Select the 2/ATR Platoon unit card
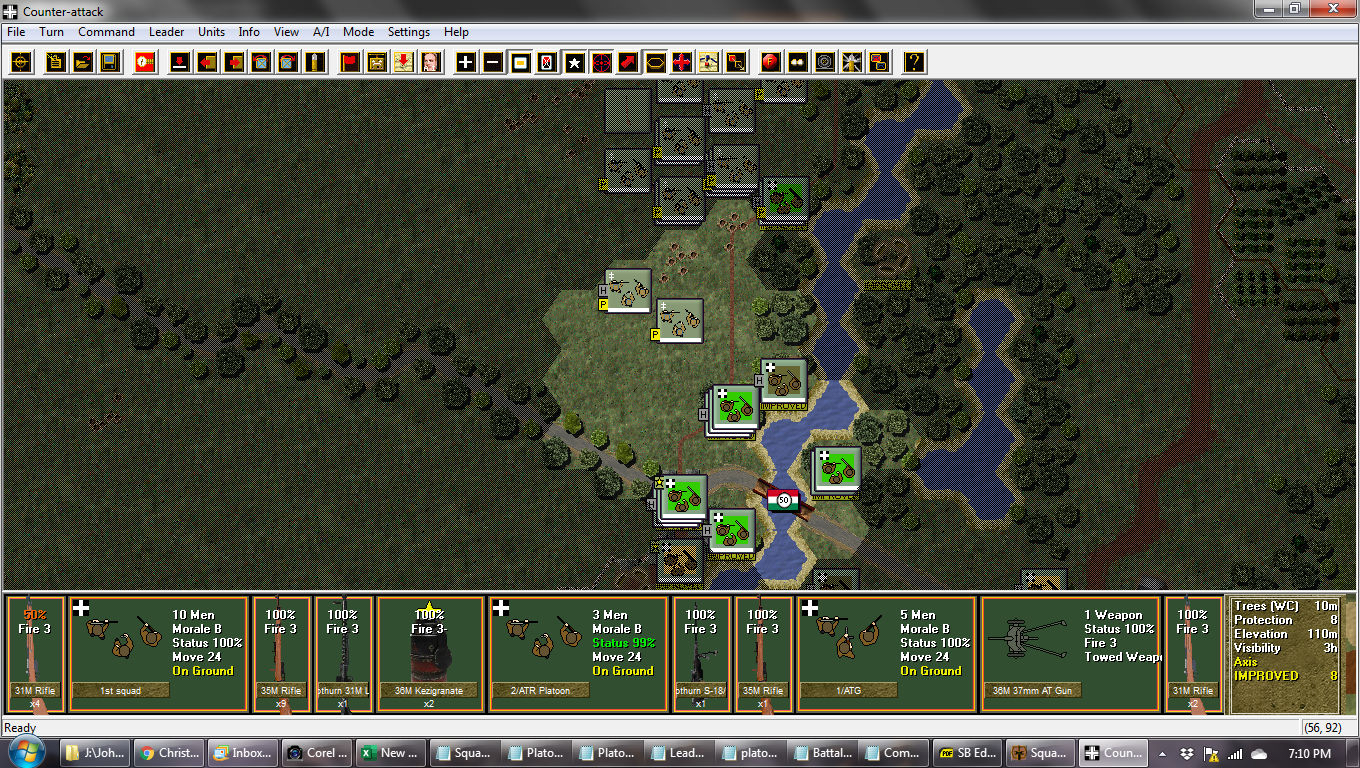 [578, 654]
